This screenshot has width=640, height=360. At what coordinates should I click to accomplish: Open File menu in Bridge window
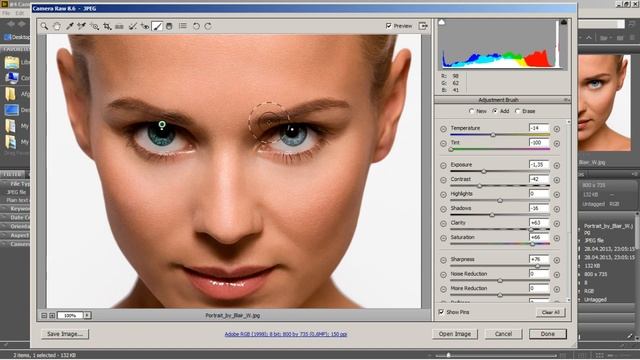tap(6, 13)
